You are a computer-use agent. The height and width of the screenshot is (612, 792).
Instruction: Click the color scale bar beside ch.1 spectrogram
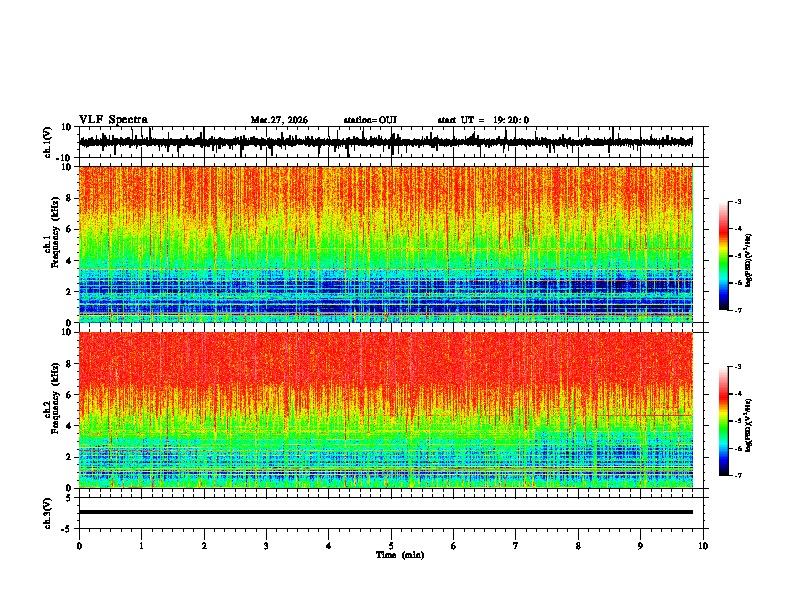tap(723, 256)
